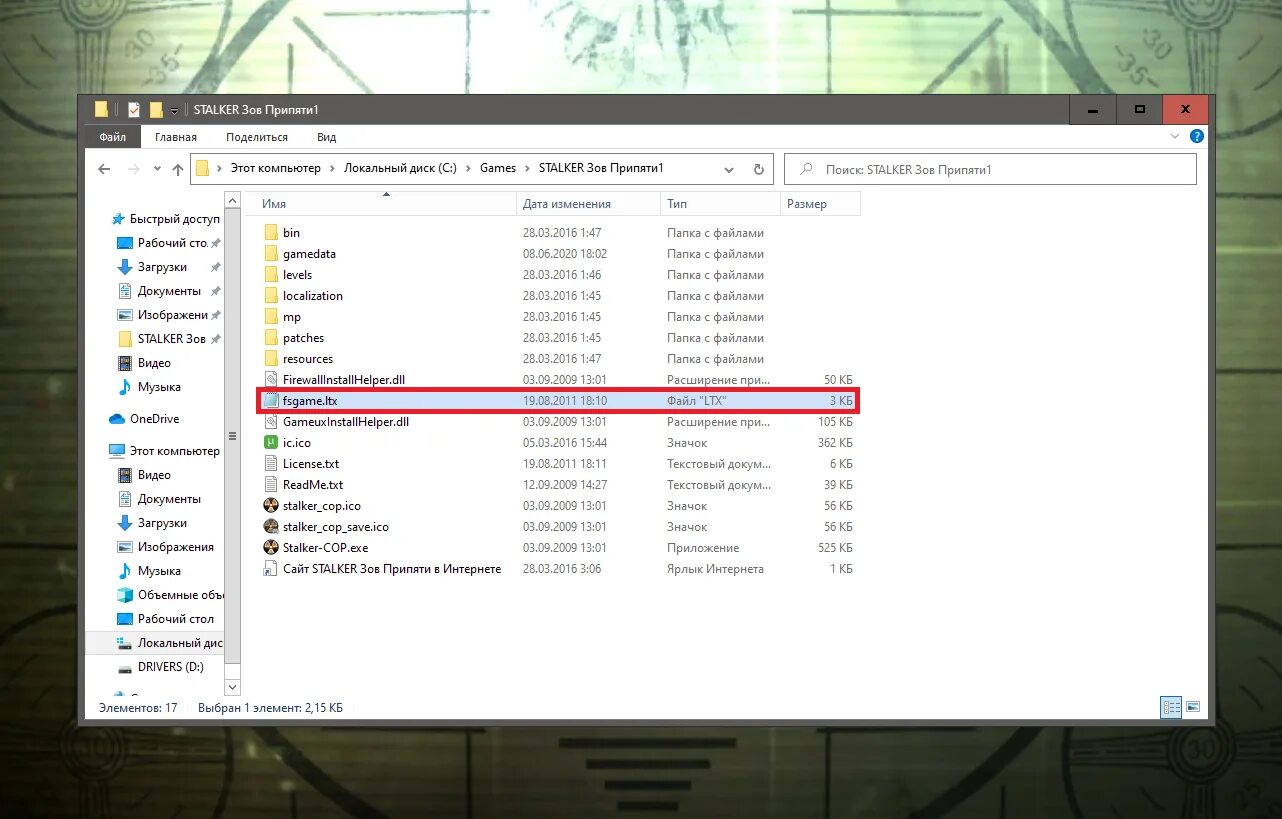Expand the chevron after Games breadcrumb

(x=527, y=169)
